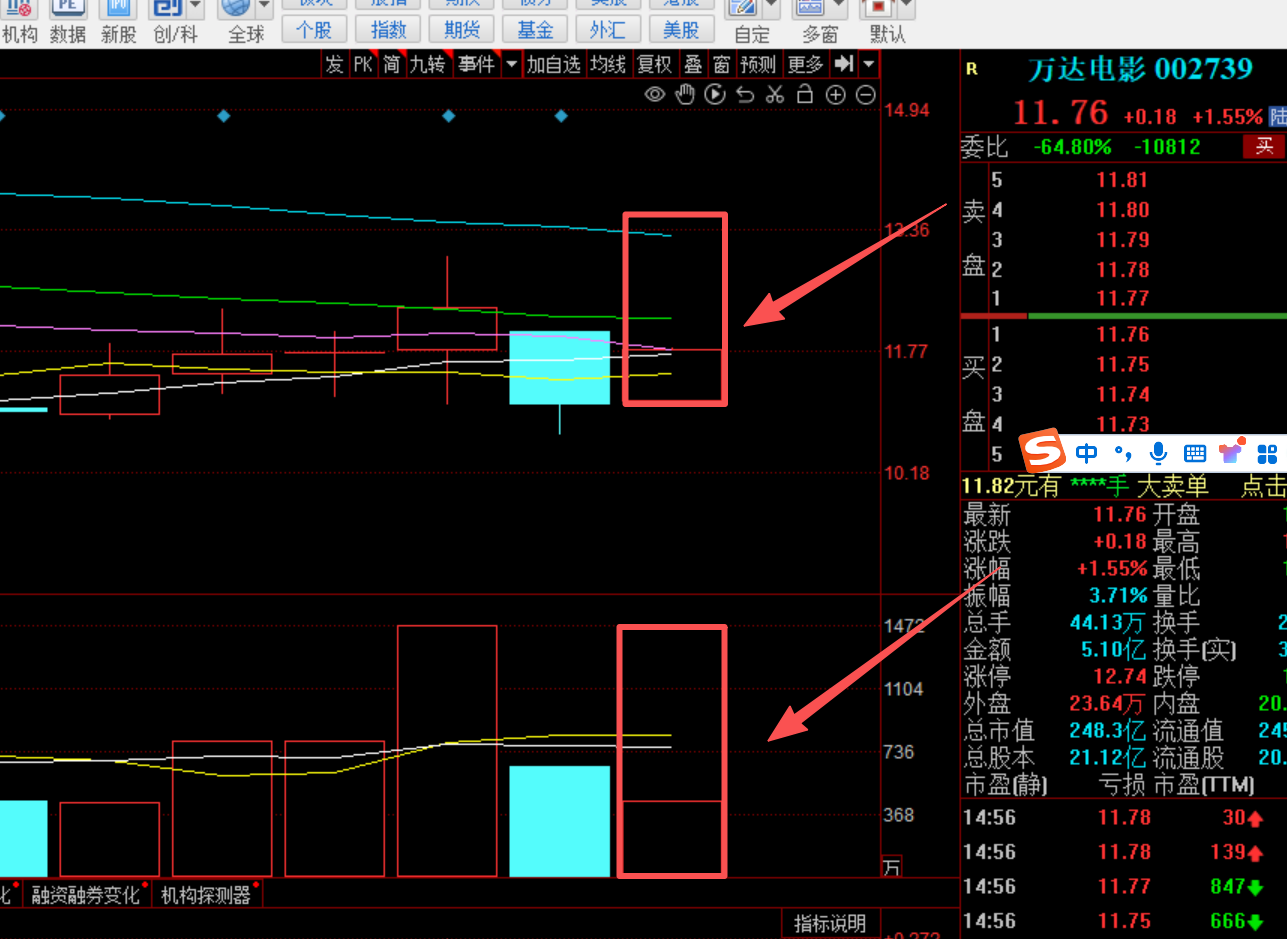Toggle the eye visibility icon

(x=654, y=95)
